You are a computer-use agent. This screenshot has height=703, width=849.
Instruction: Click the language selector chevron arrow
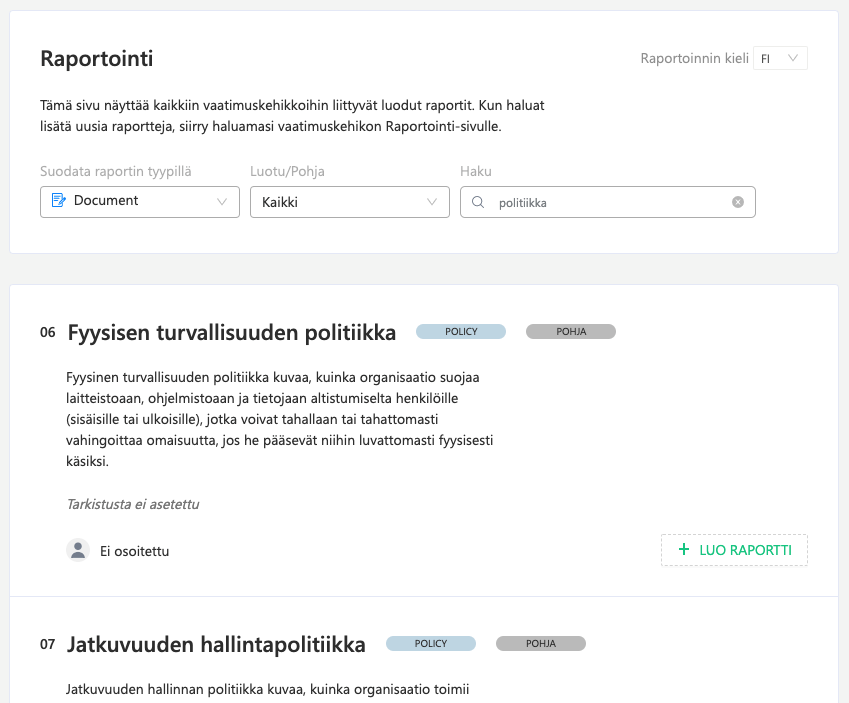coord(793,58)
